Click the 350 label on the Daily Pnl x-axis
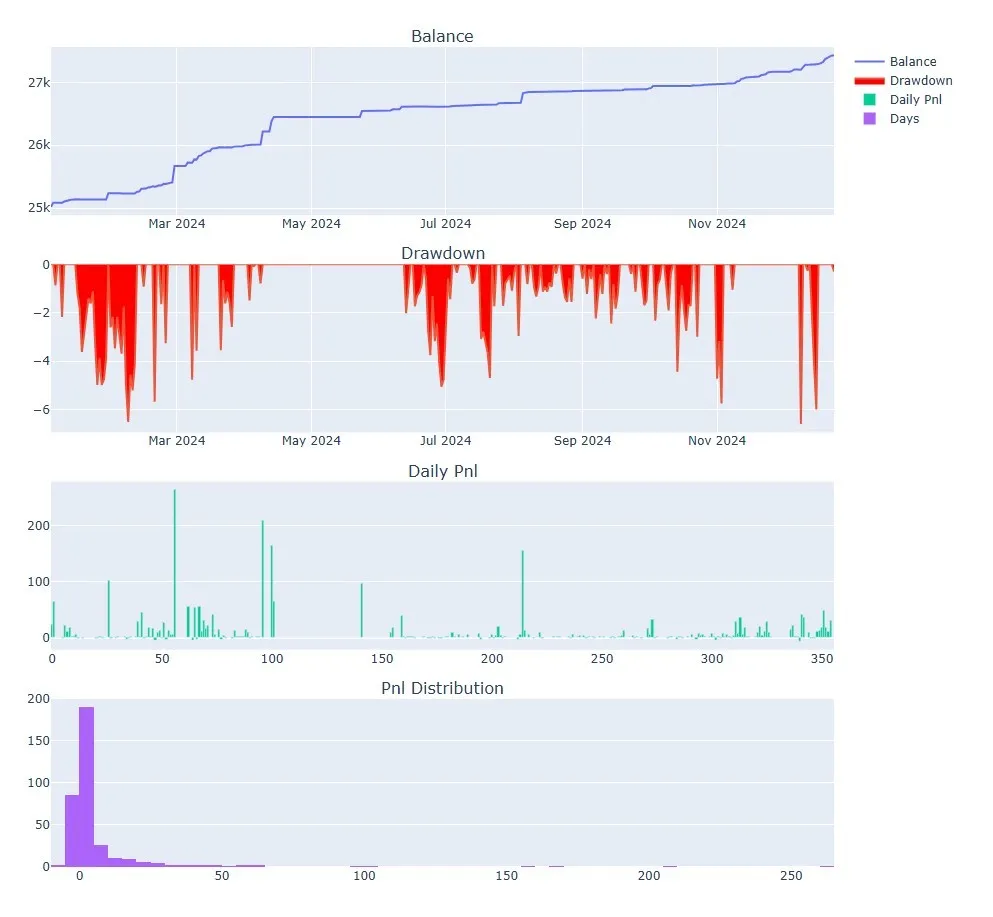 tap(822, 659)
